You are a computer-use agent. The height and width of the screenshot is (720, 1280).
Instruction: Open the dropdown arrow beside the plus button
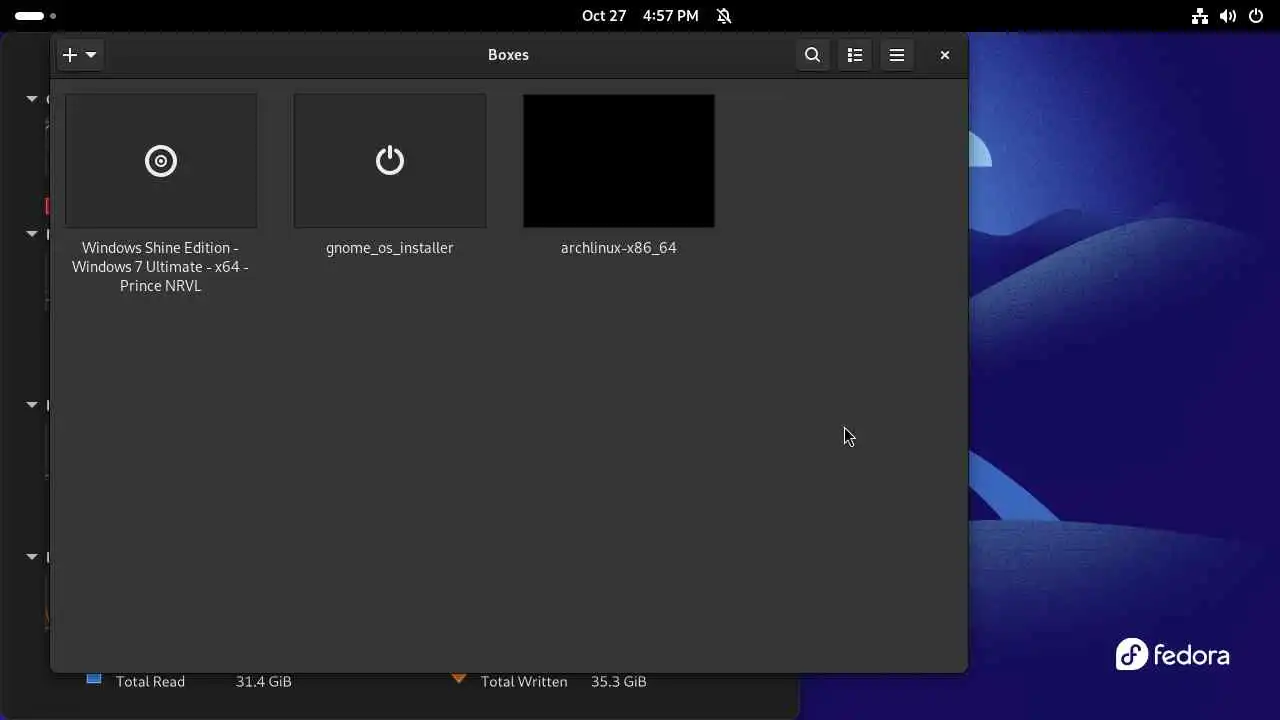(x=91, y=55)
